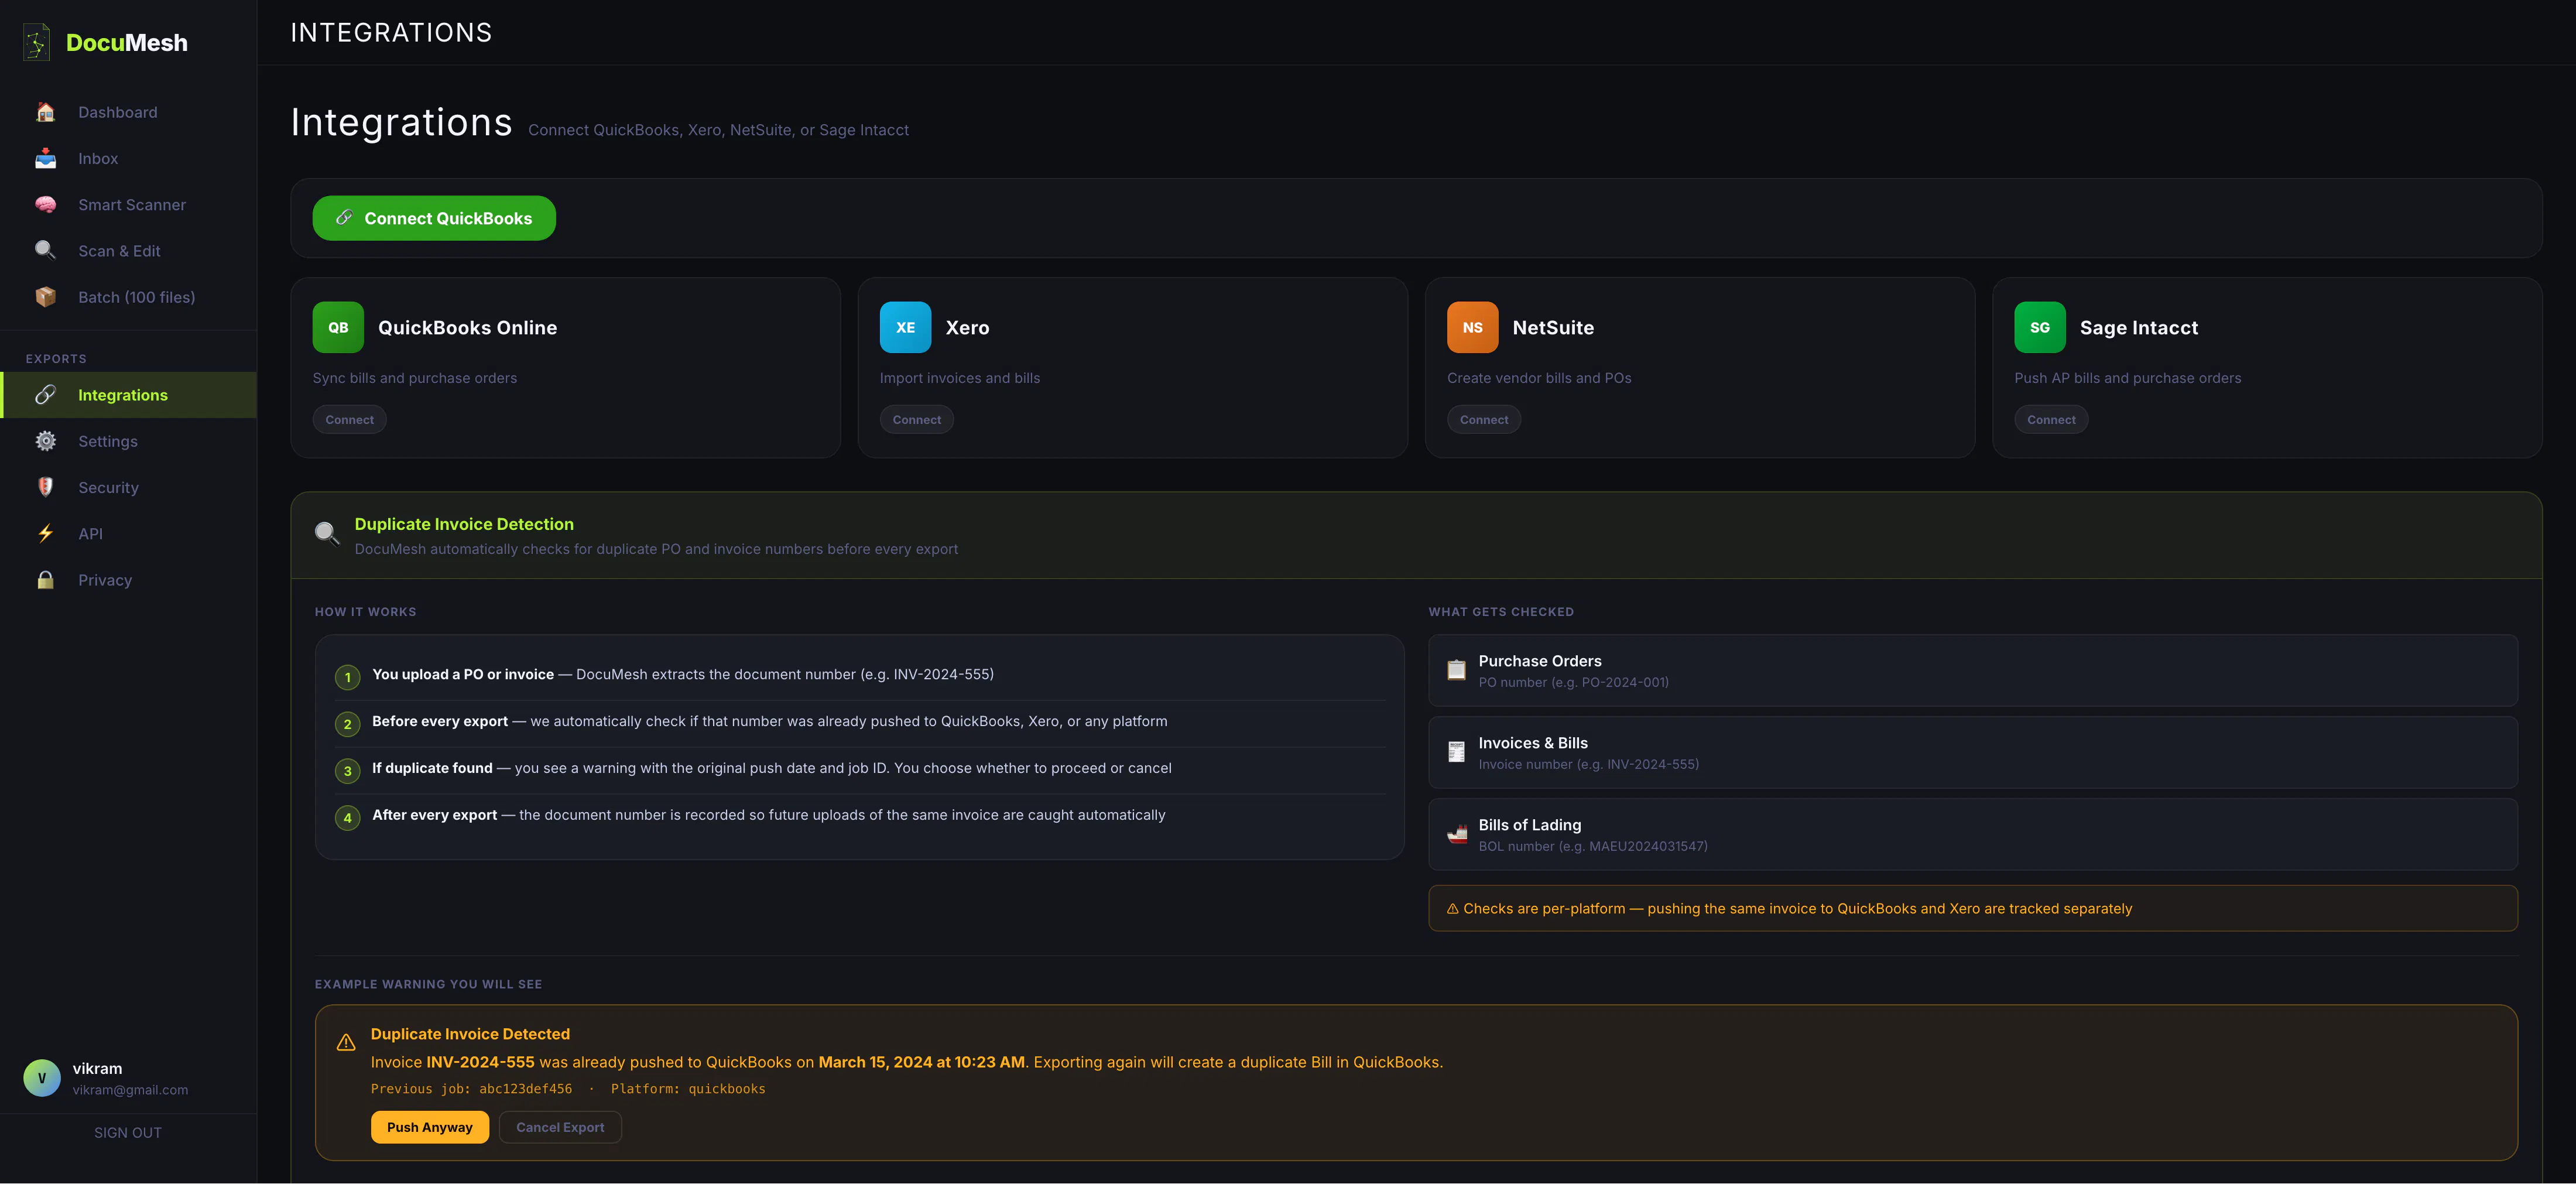The width and height of the screenshot is (2576, 1184).
Task: Click the step 1 number badge
Action: (x=347, y=677)
